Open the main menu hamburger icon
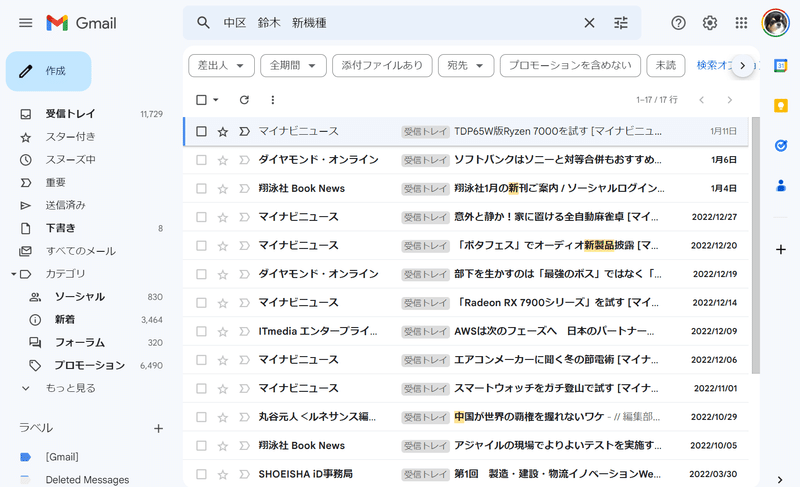Screen dimensions: 800x487 26,23
